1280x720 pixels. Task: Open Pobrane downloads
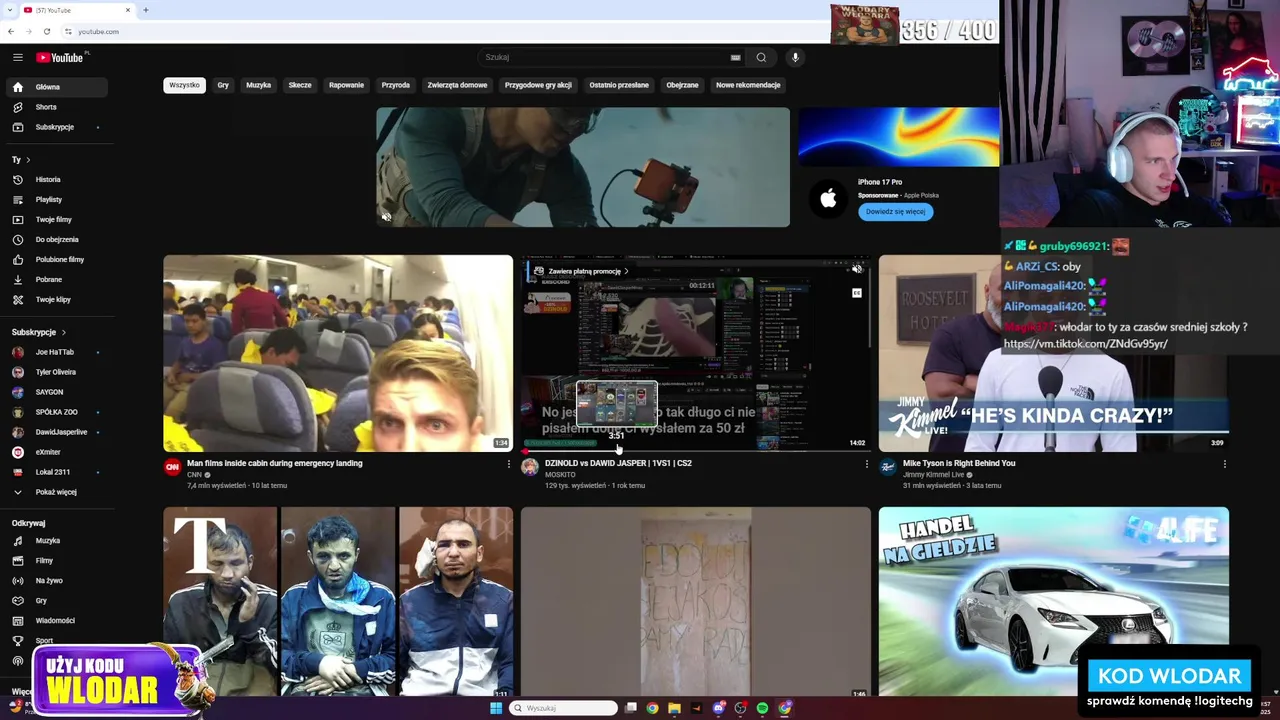point(56,280)
